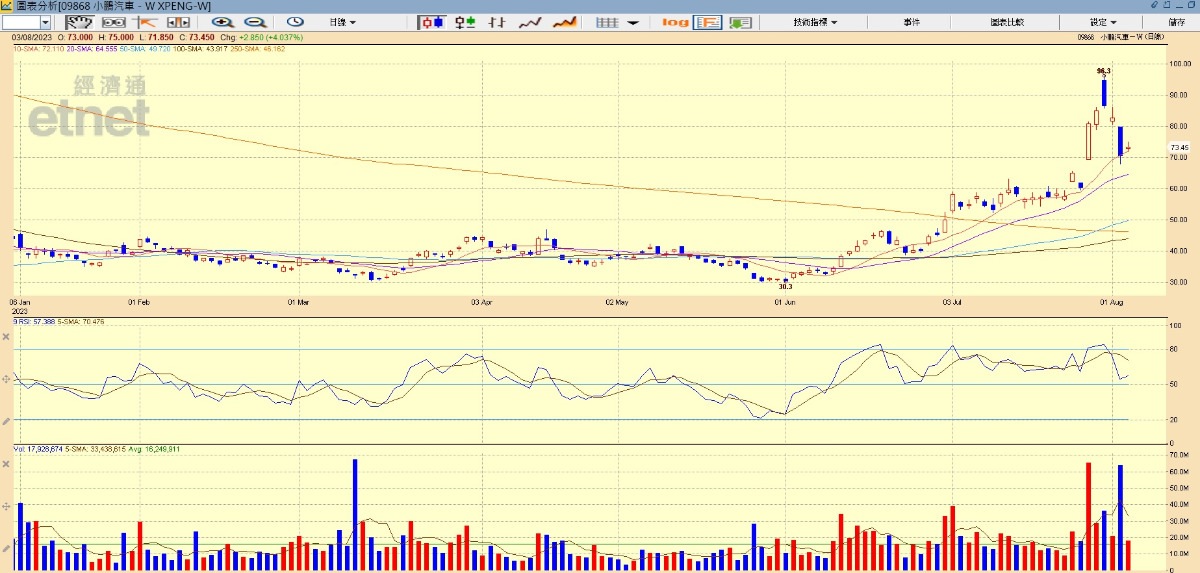Switch to area chart type
1200x573 pixels.
tap(564, 21)
